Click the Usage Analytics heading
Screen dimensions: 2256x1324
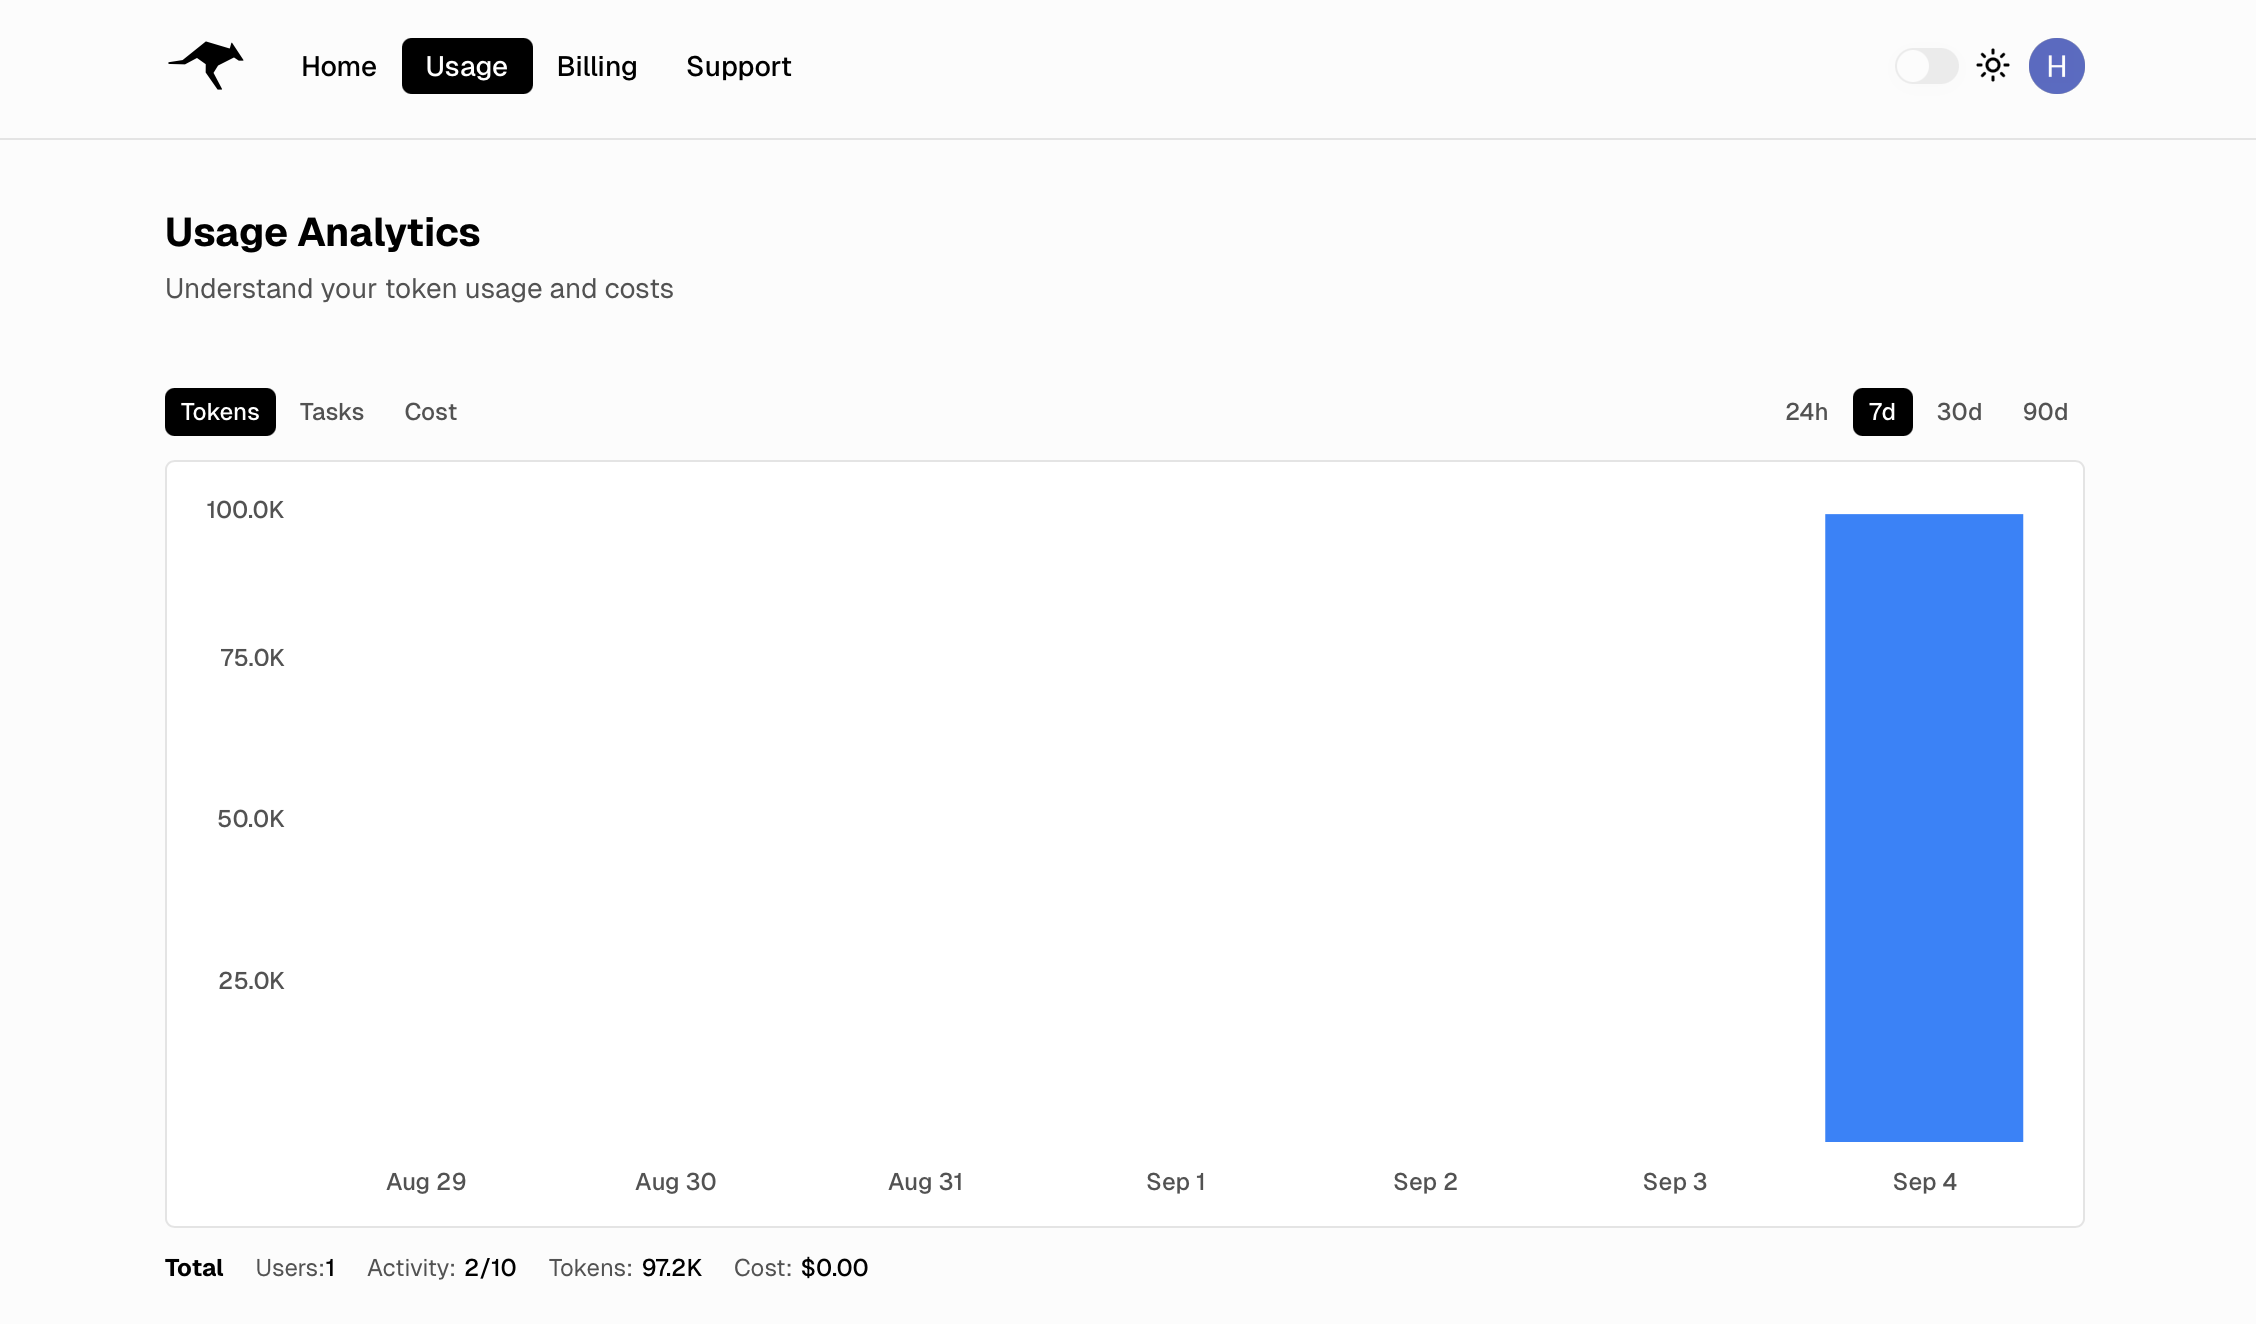point(322,232)
